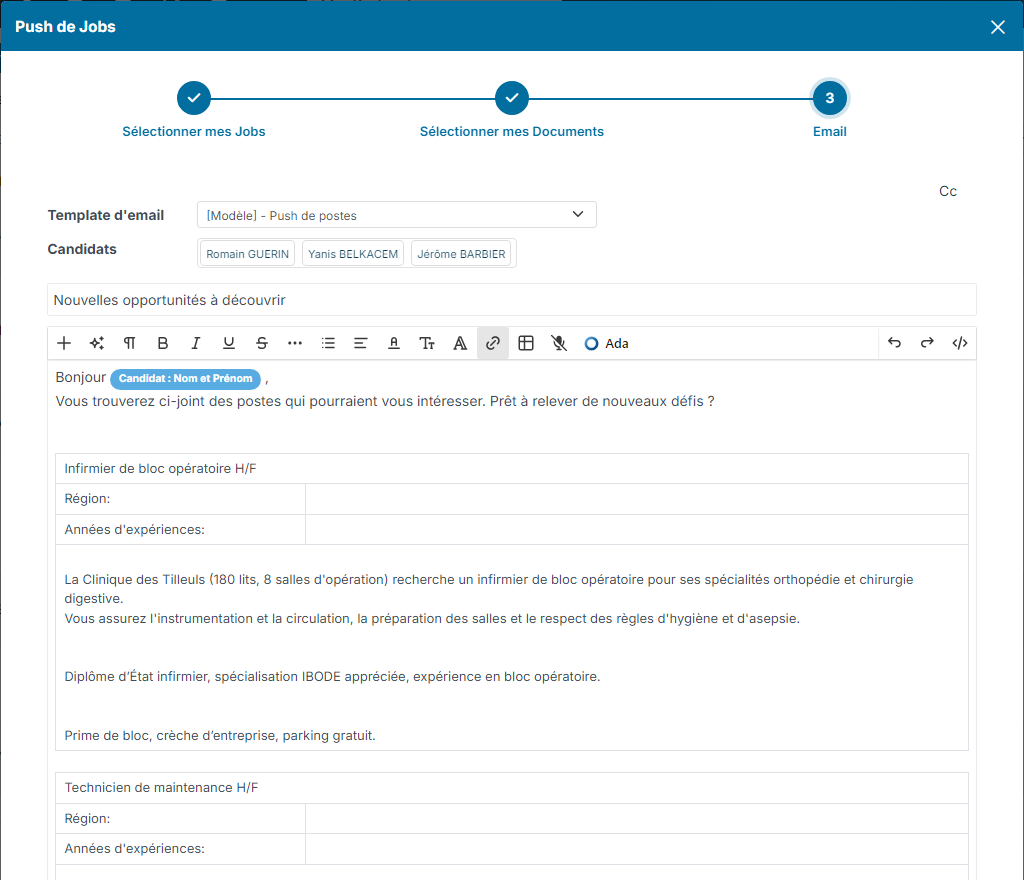This screenshot has width=1024, height=880.
Task: Select candidate tag Jérôme BARBIER
Action: click(x=461, y=254)
